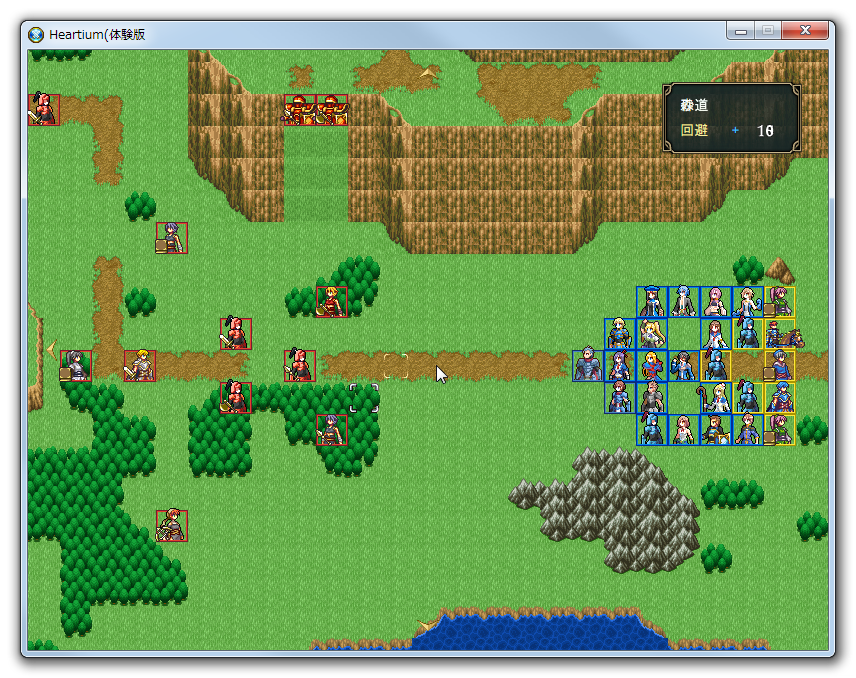
Task: Select the blonde girl with blue gauntlets
Action: 748,302
